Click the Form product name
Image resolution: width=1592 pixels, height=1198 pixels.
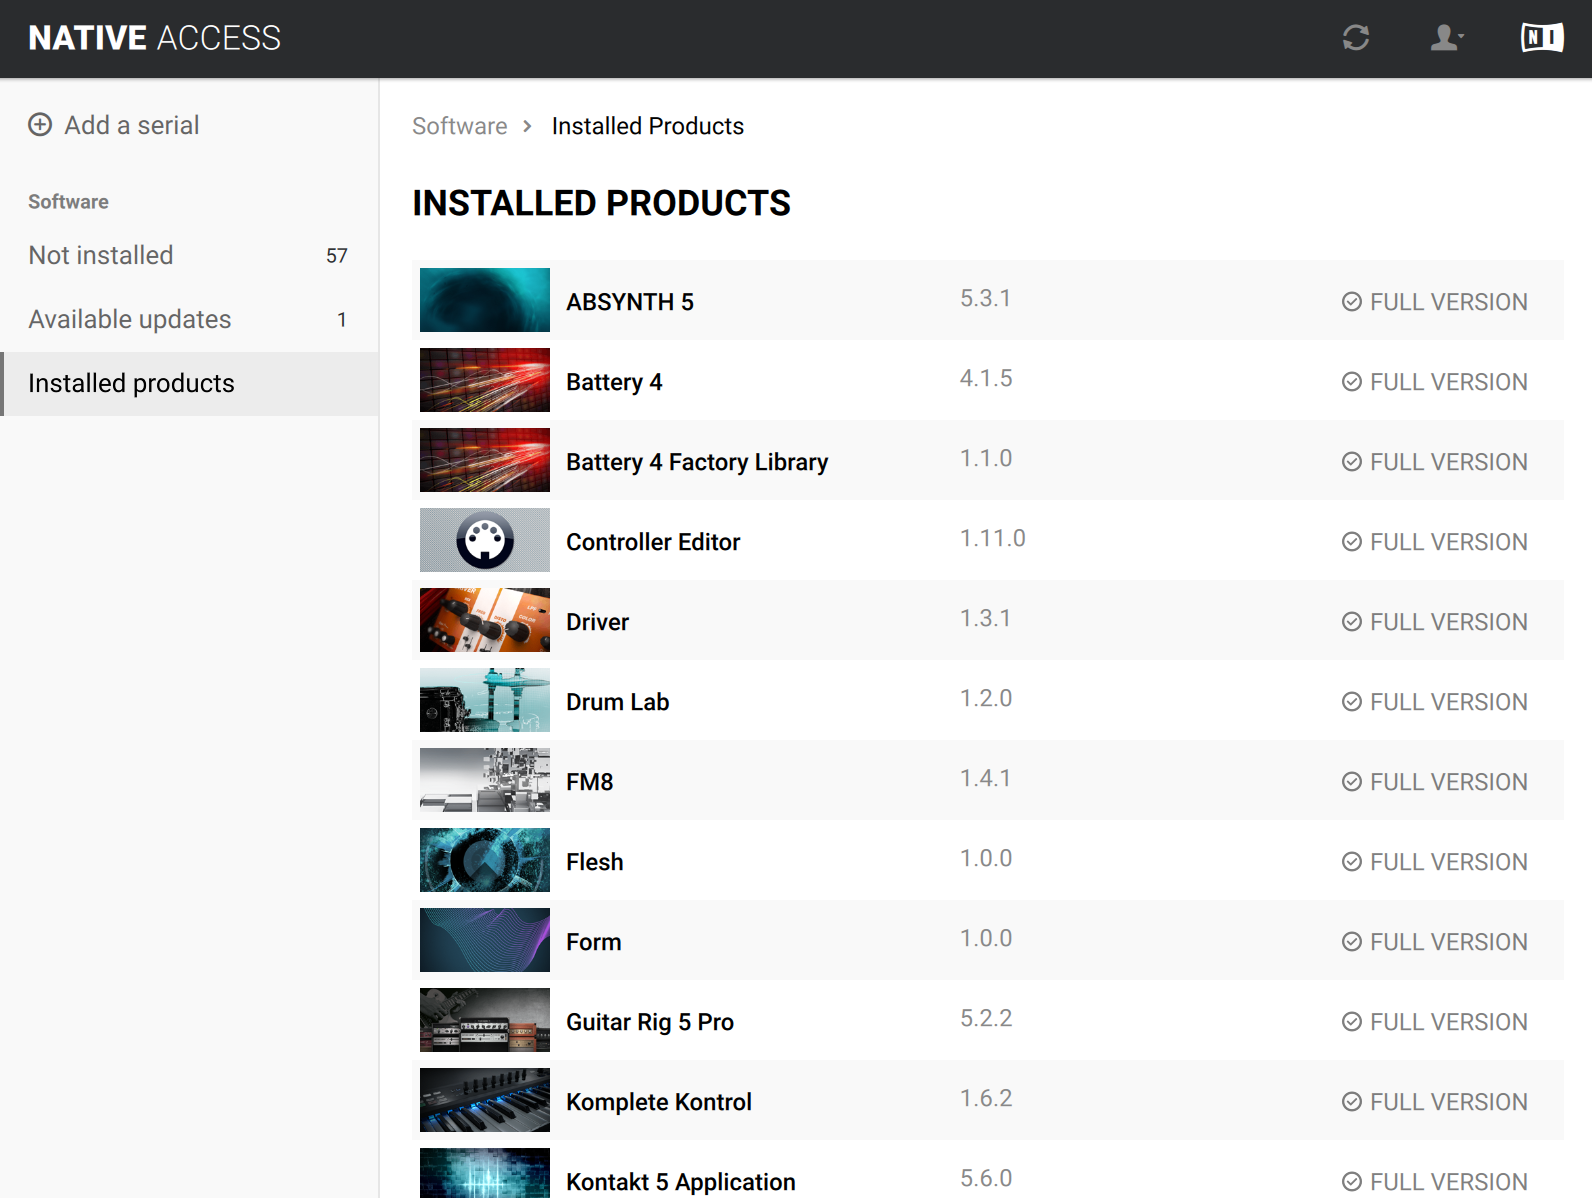tap(593, 942)
